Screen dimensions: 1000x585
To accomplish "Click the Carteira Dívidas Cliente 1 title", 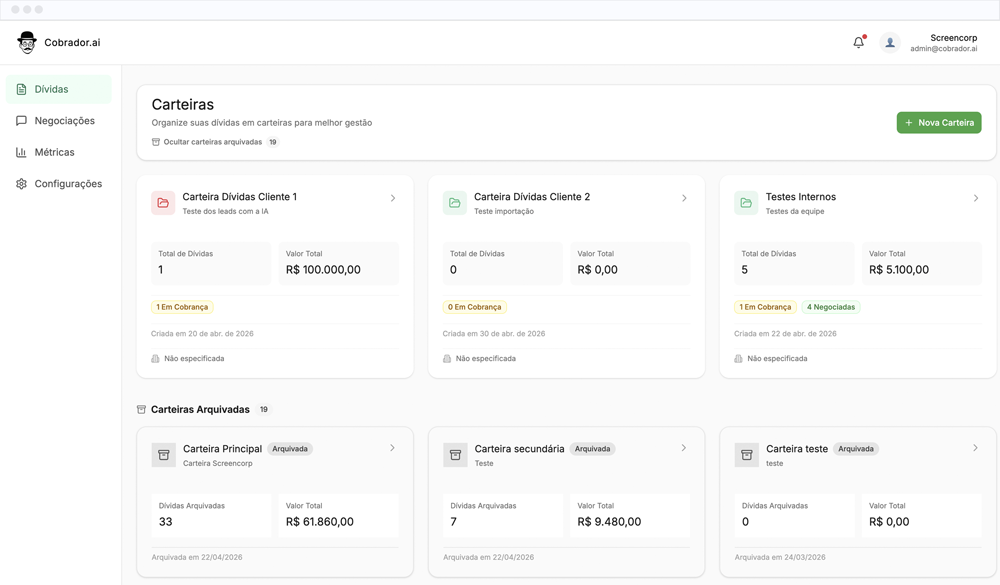I will click(x=240, y=196).
